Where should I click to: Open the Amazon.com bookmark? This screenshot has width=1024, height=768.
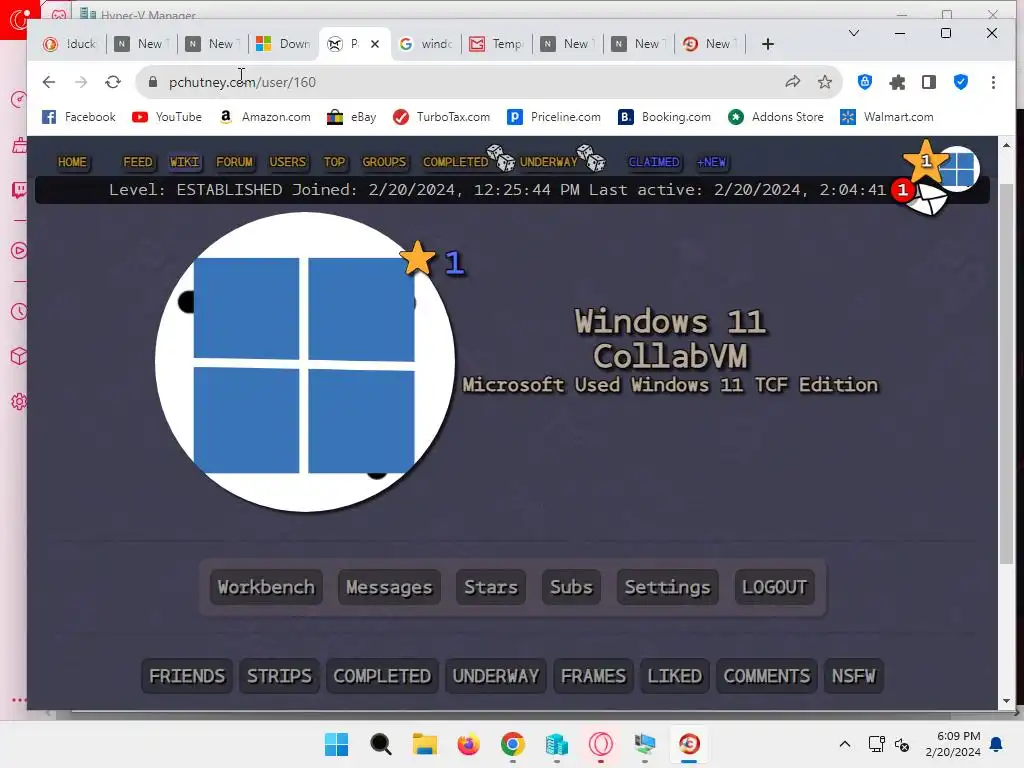pyautogui.click(x=264, y=117)
